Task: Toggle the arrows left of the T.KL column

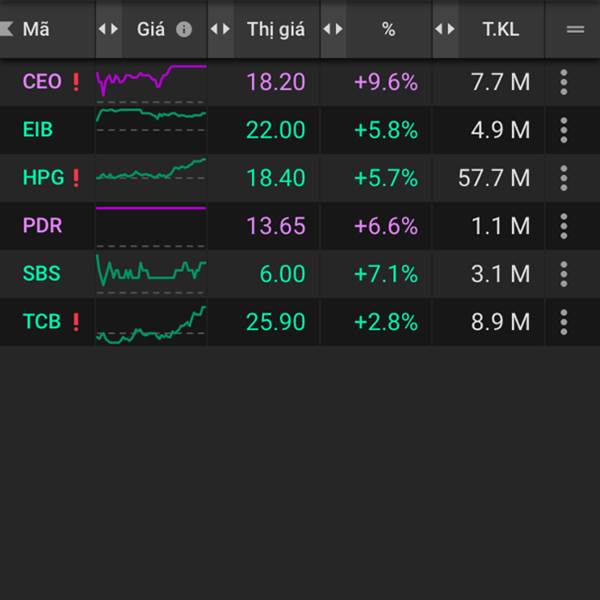Action: (445, 29)
